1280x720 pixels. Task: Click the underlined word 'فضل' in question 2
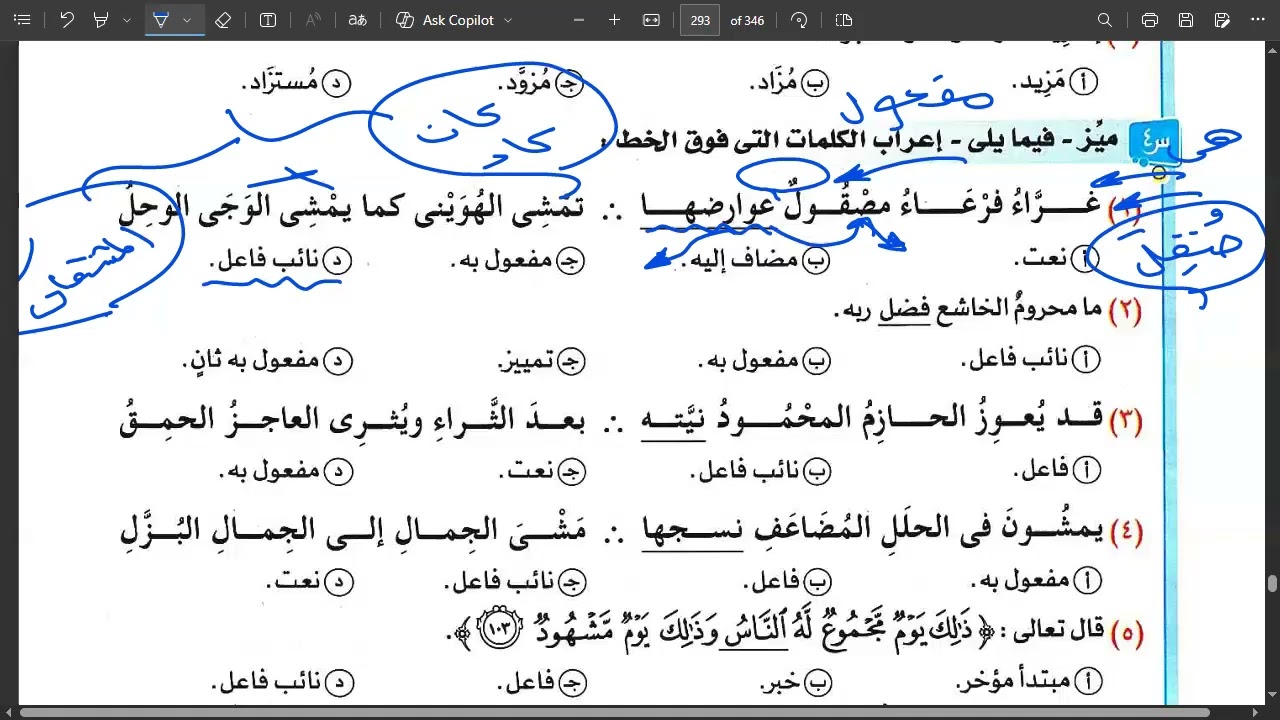(x=904, y=310)
